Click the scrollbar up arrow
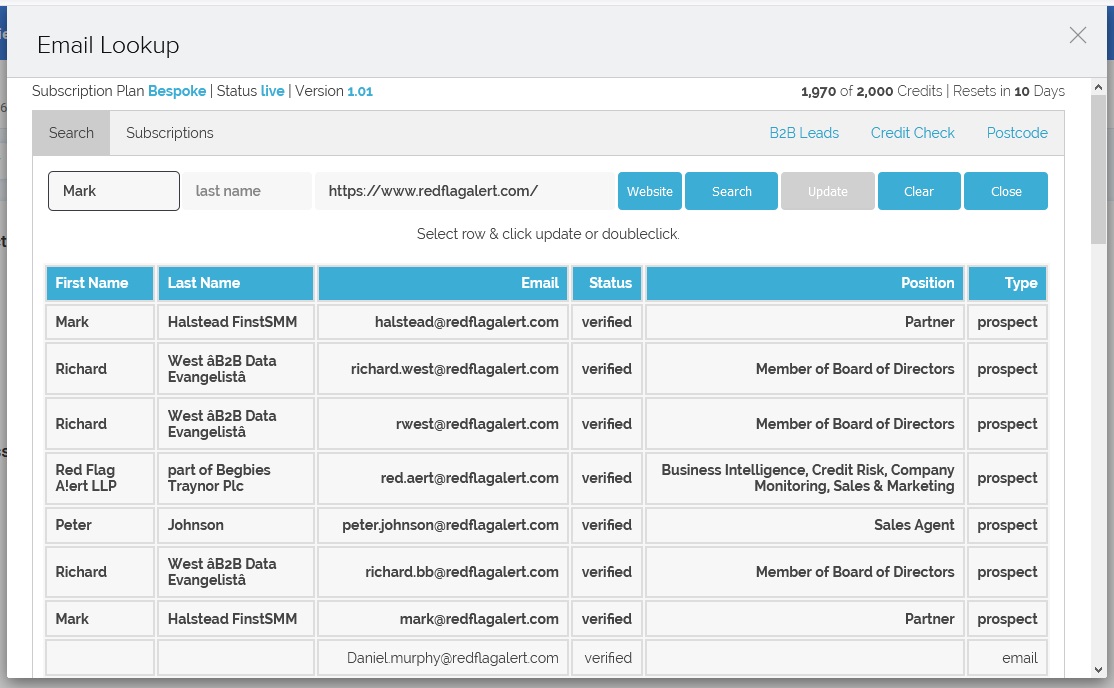The image size is (1114, 688). [1098, 87]
